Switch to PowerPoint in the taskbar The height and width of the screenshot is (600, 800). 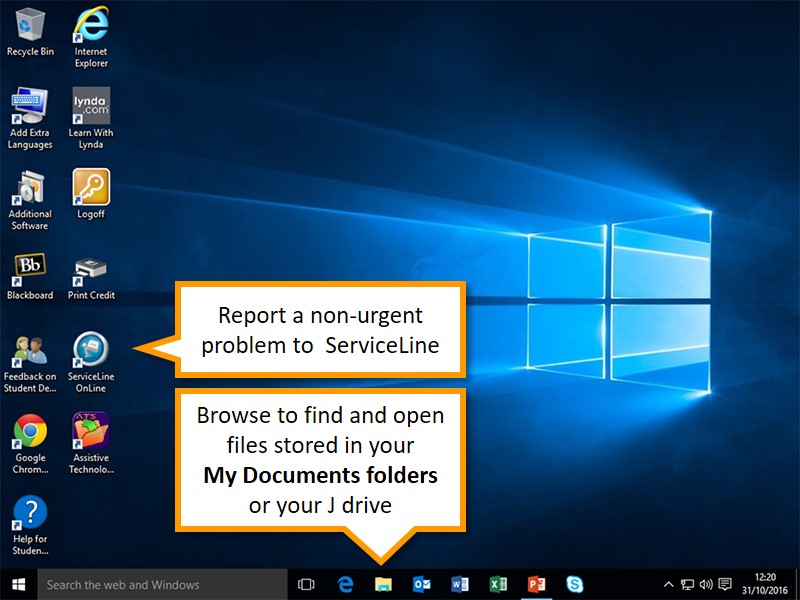pyautogui.click(x=536, y=584)
